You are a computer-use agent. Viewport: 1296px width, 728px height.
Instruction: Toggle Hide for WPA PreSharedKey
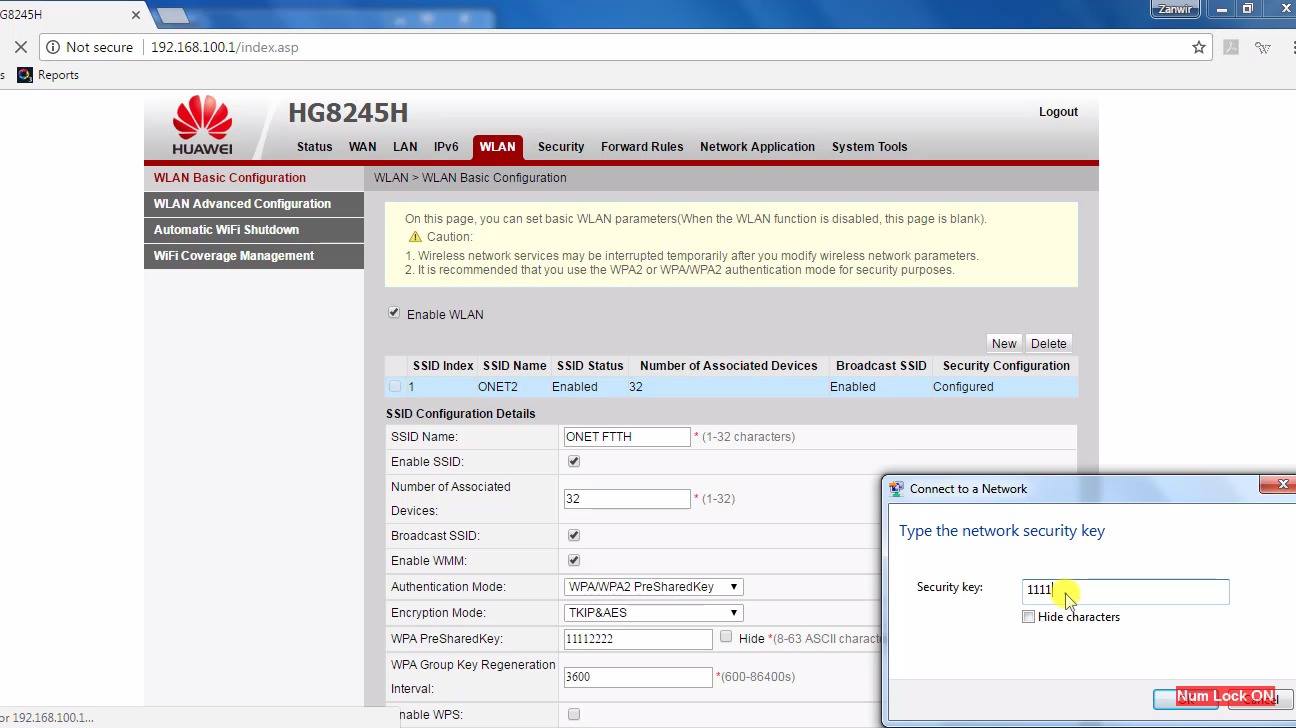click(x=727, y=637)
